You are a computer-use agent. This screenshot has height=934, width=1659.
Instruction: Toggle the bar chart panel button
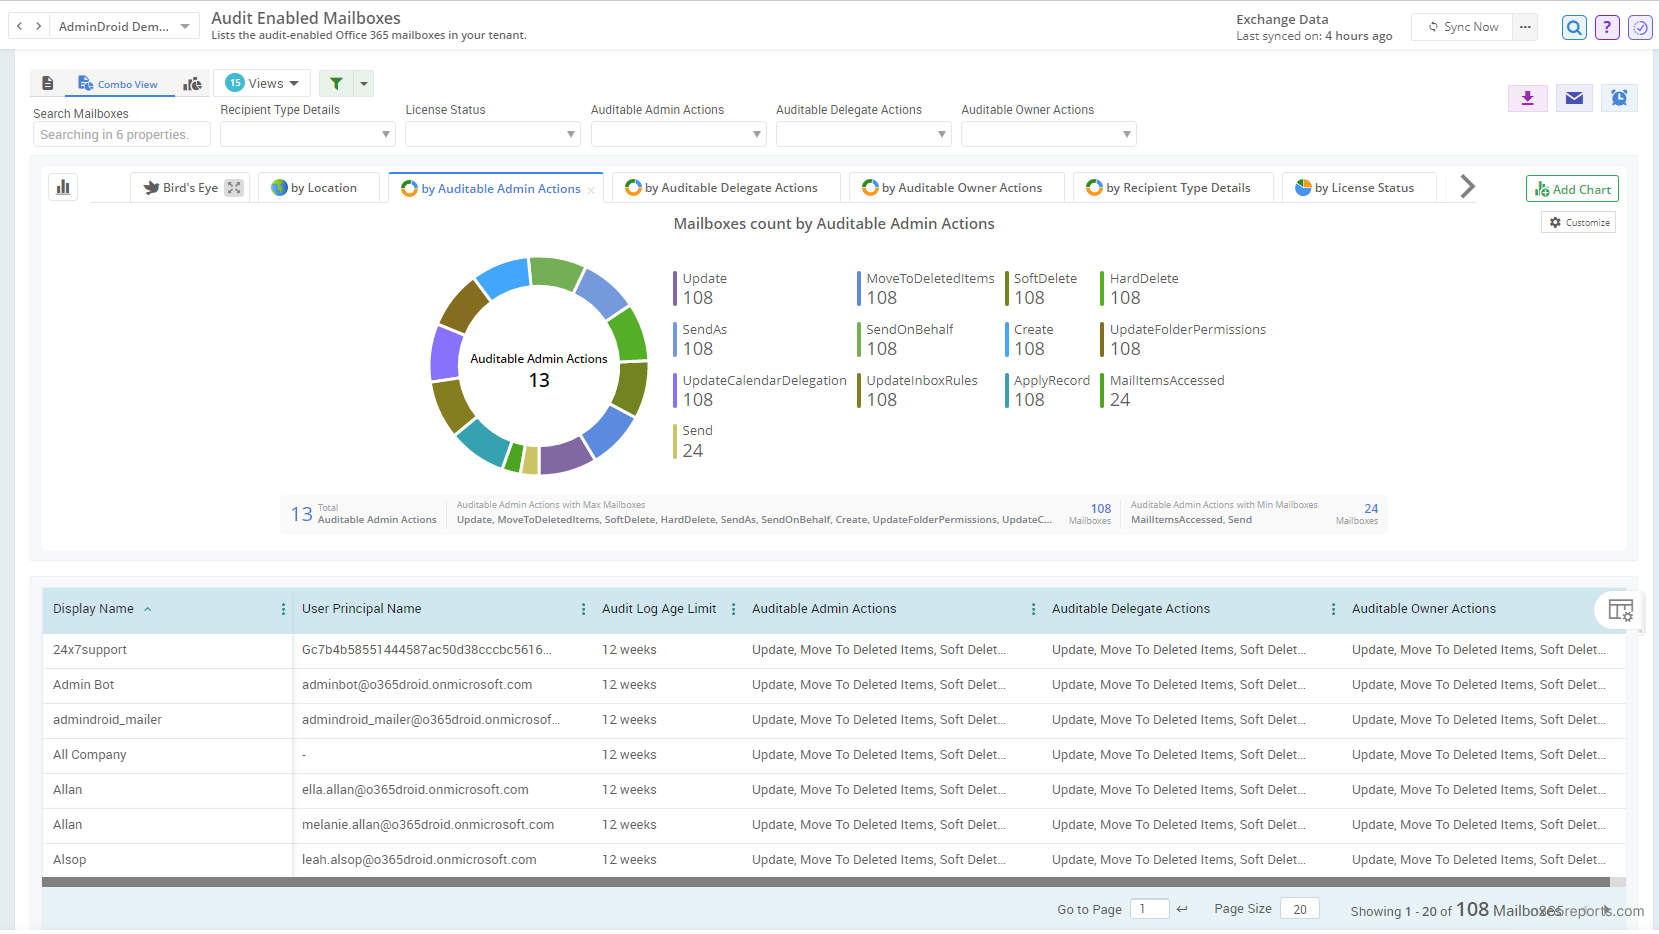63,188
